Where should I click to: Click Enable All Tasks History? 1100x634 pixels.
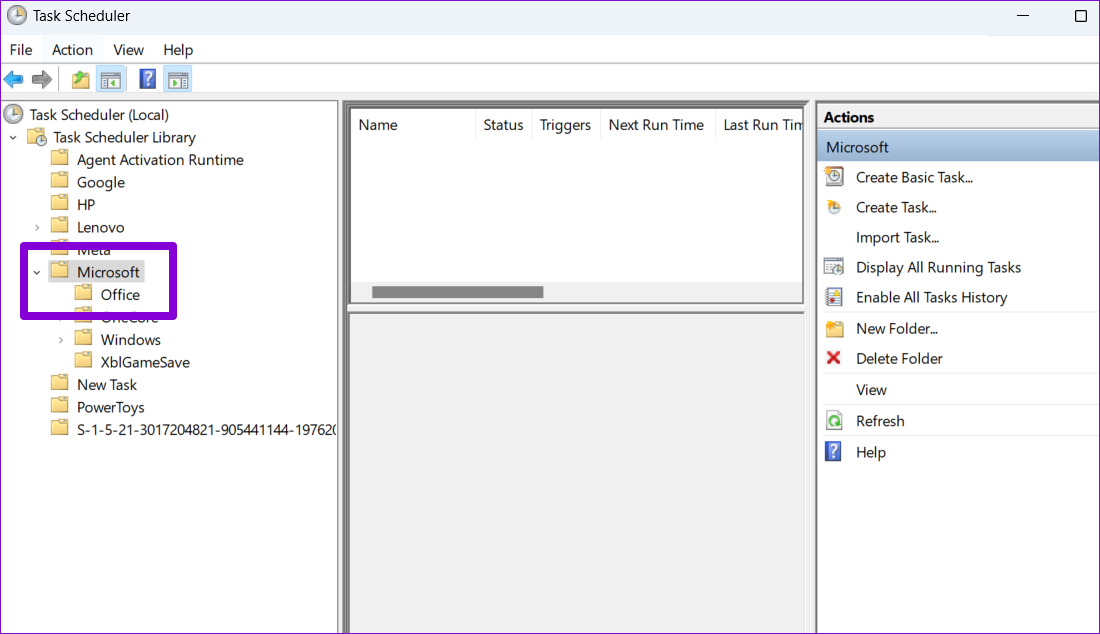point(931,297)
